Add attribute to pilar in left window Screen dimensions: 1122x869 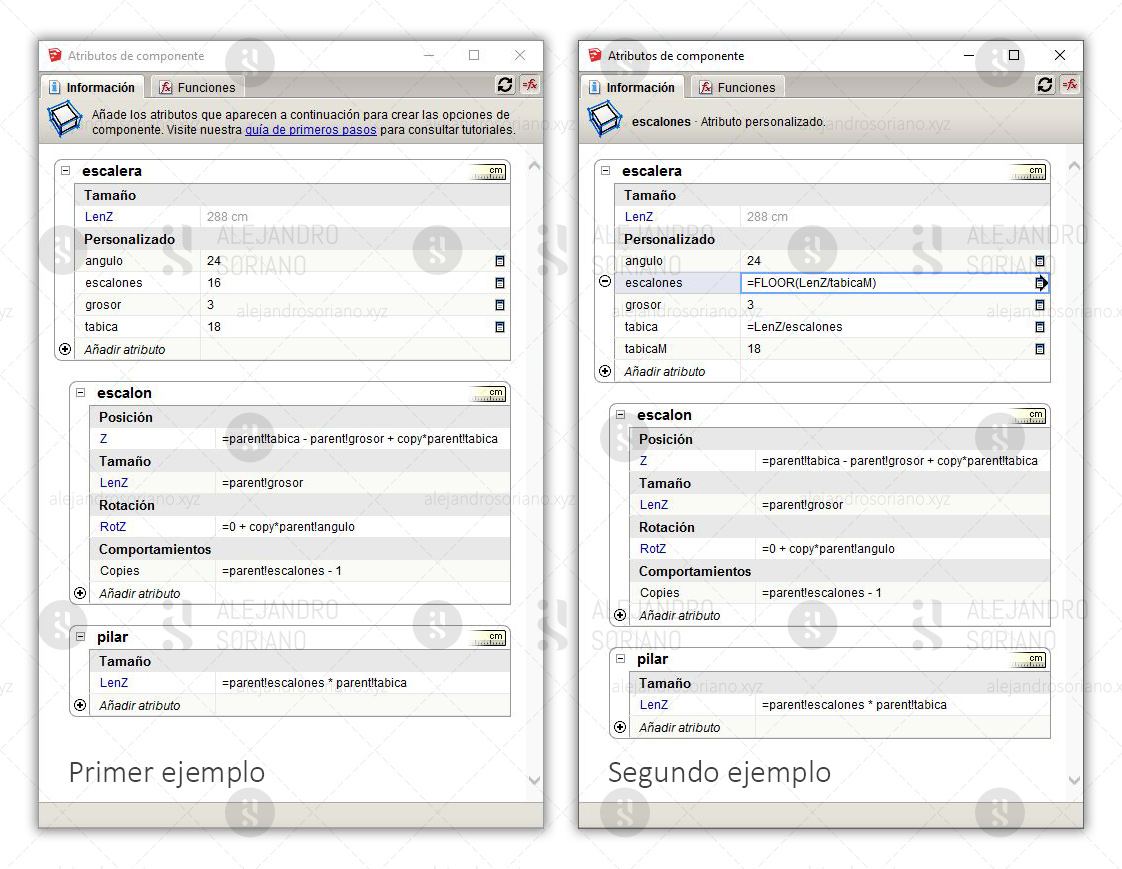pyautogui.click(x=80, y=705)
